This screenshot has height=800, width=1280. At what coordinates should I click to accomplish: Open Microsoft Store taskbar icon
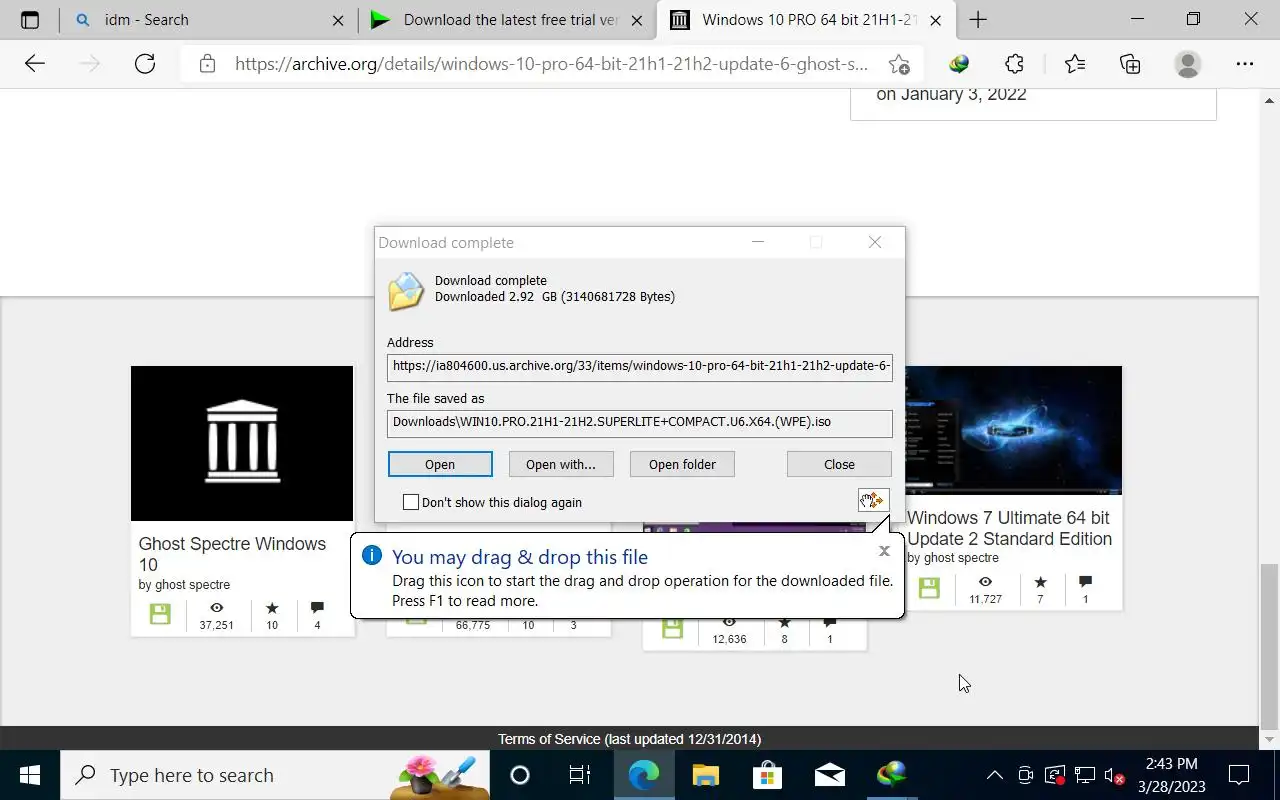(768, 775)
